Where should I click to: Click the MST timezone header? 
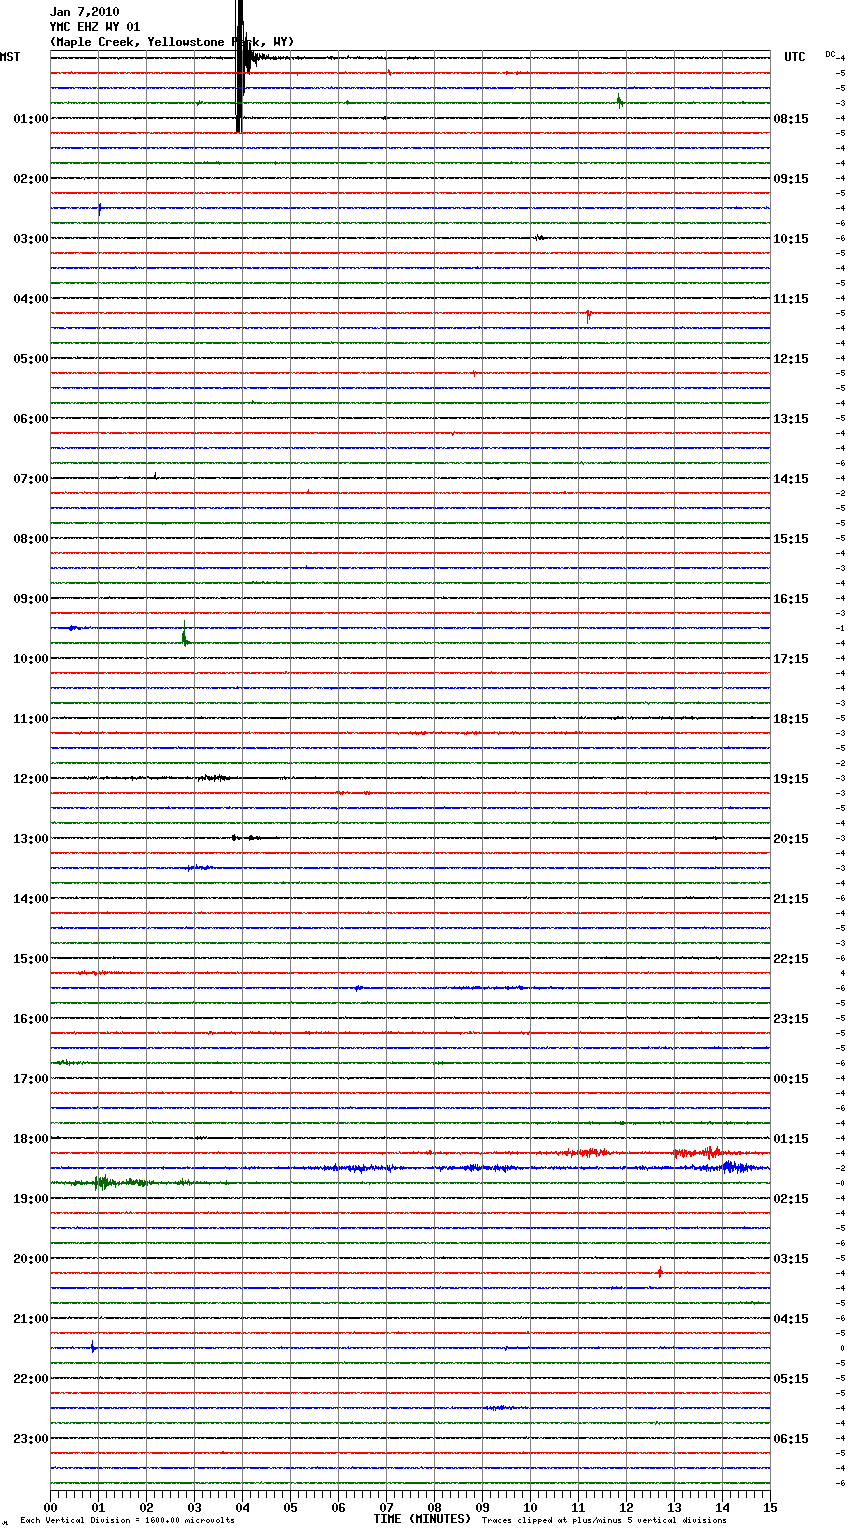click(x=10, y=57)
